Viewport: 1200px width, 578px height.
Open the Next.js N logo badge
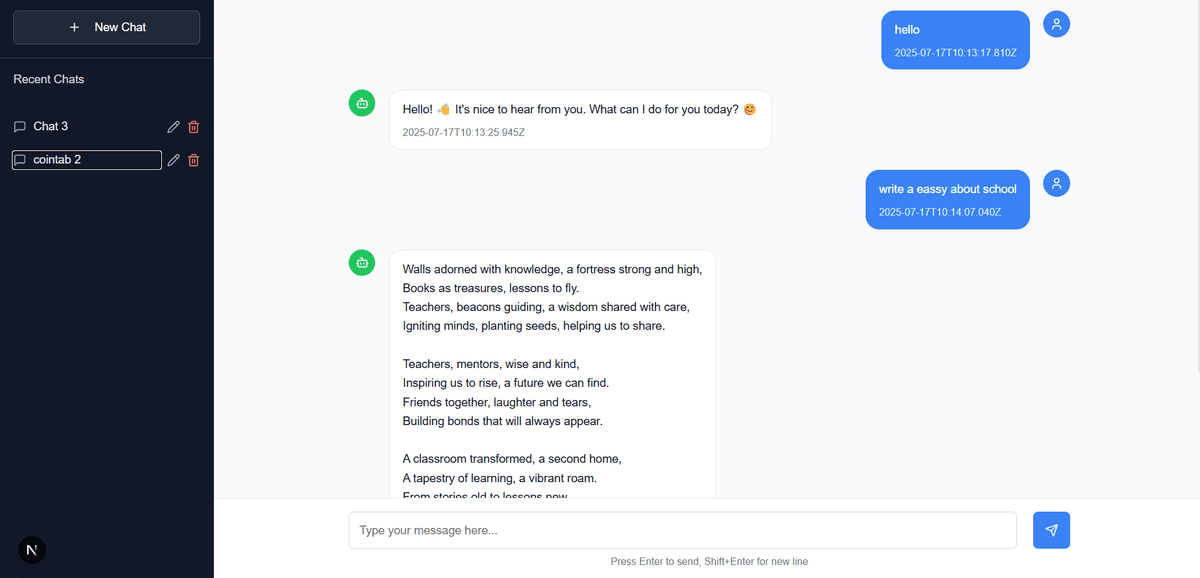33,550
